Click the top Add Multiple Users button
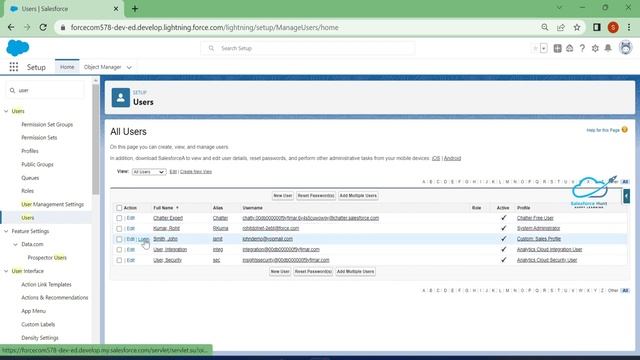 358,196
